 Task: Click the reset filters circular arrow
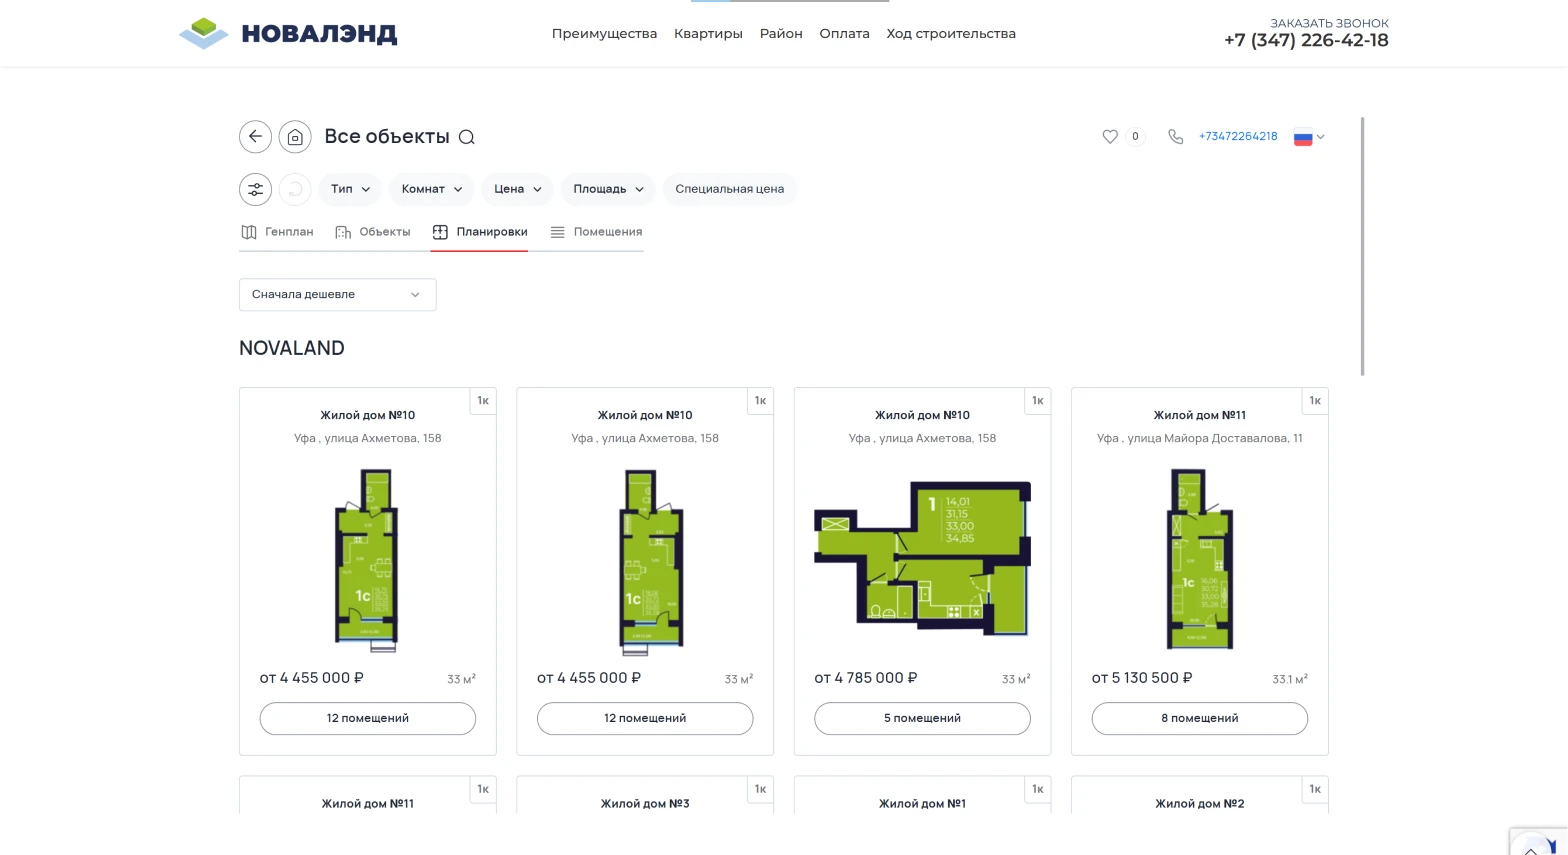[x=295, y=189]
